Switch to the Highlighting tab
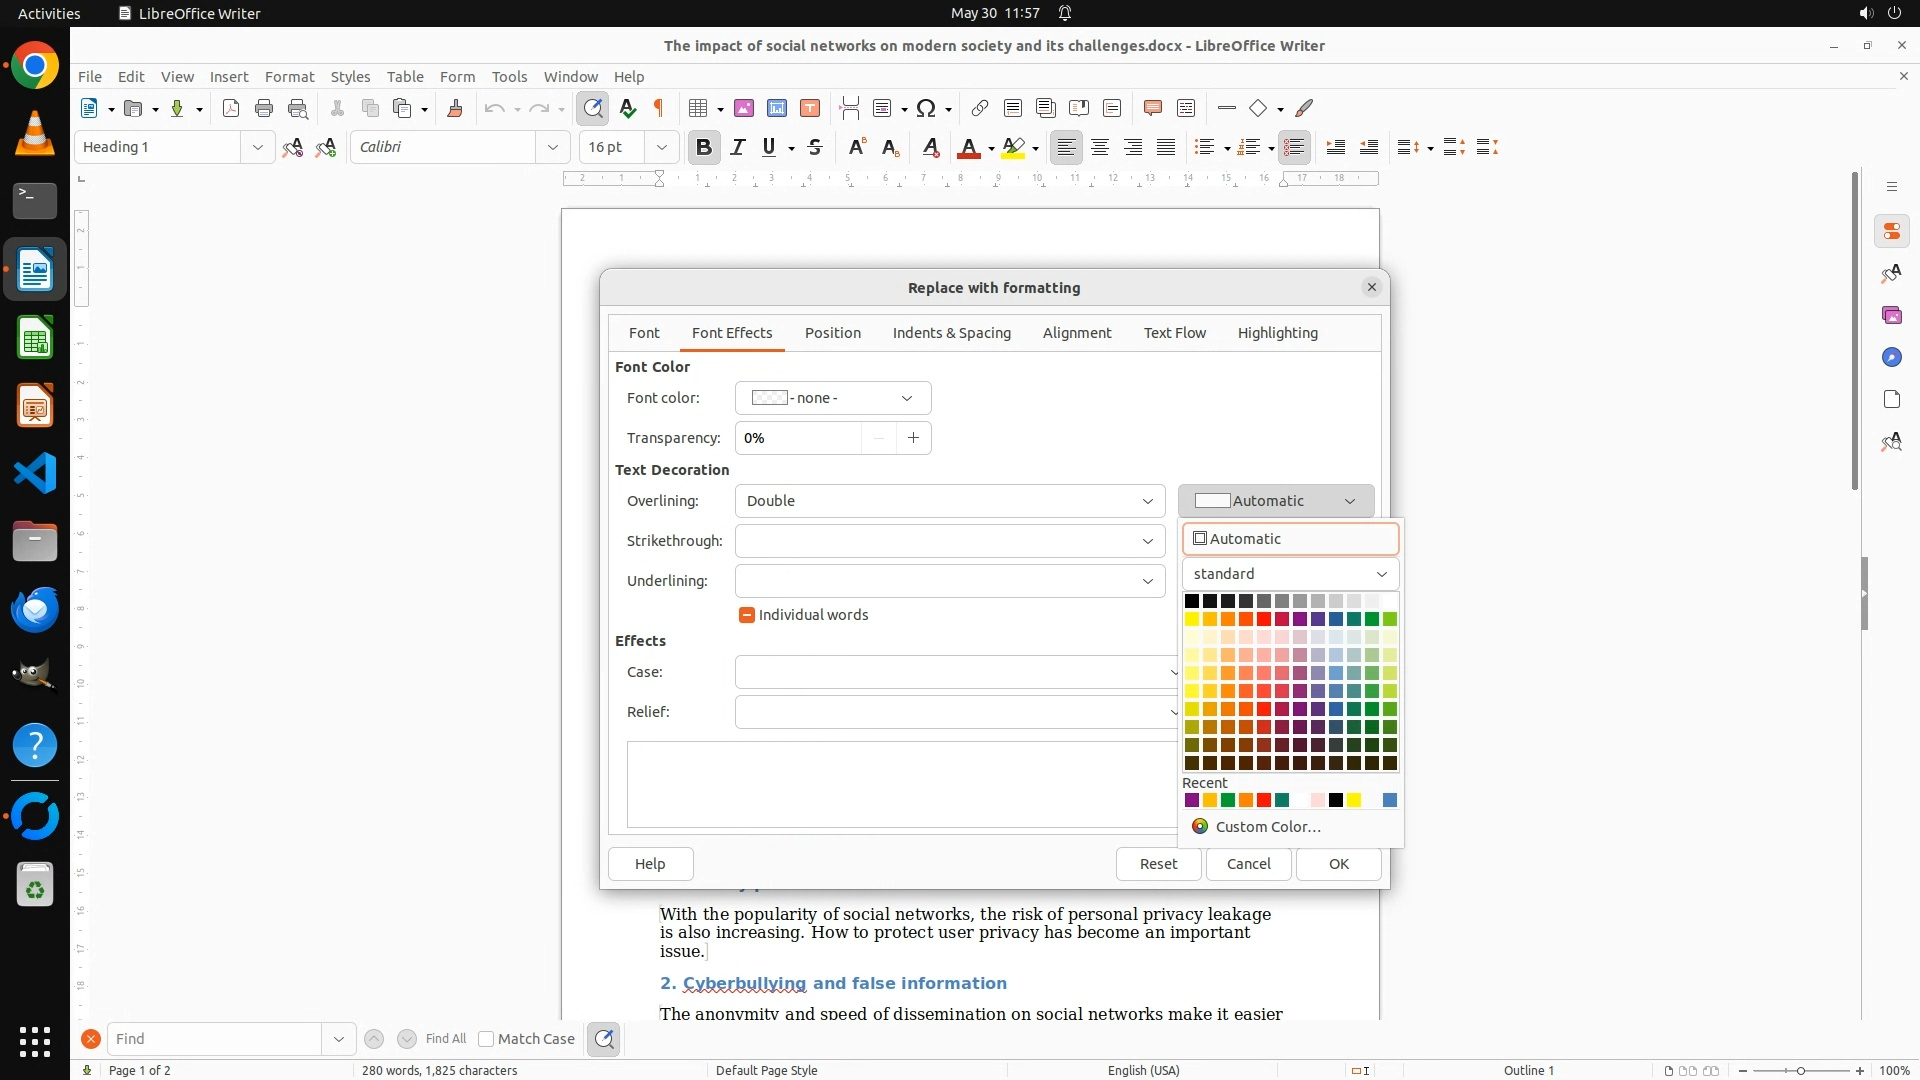 1277,333
